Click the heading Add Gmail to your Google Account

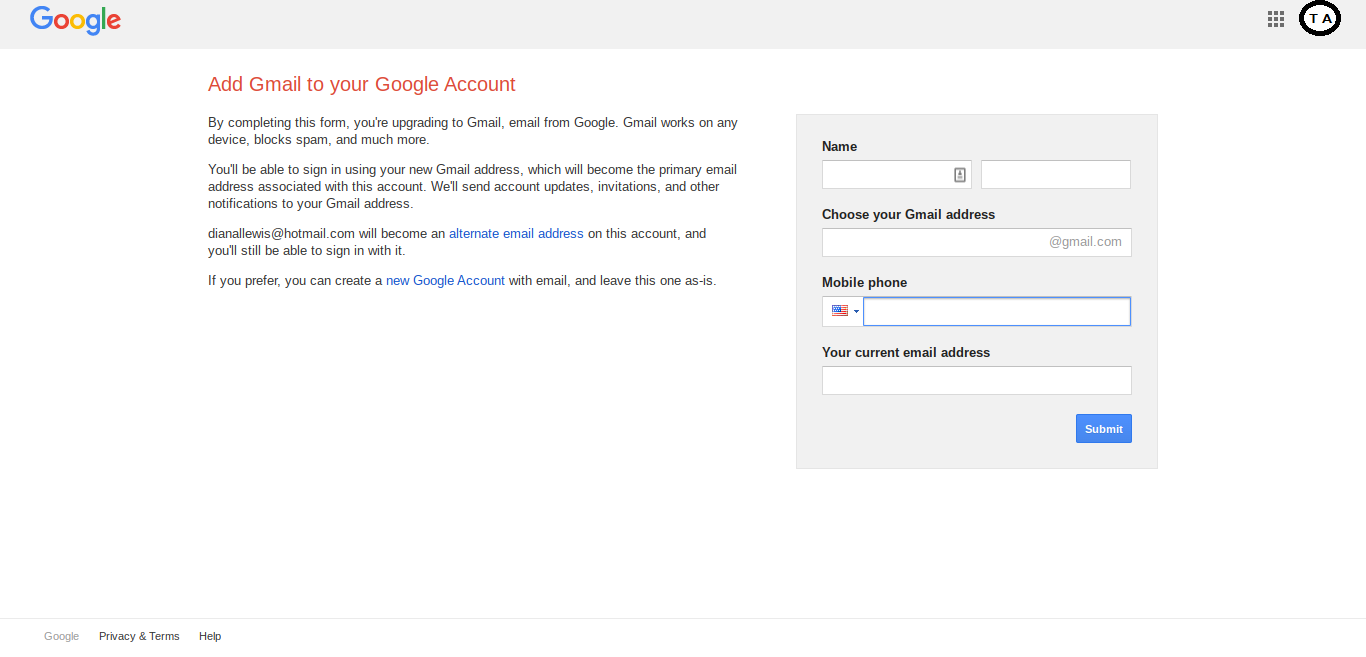point(362,85)
